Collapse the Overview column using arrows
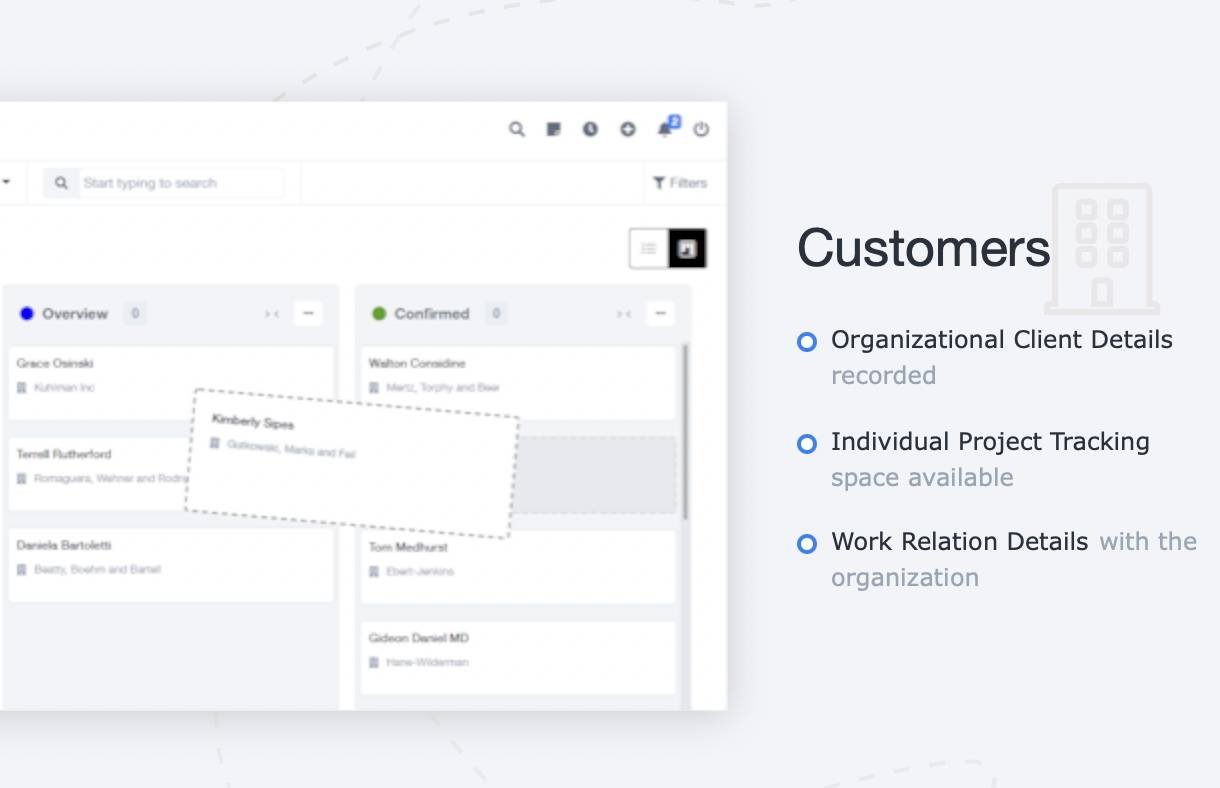Screen dimensions: 1220x788 (x=271, y=314)
